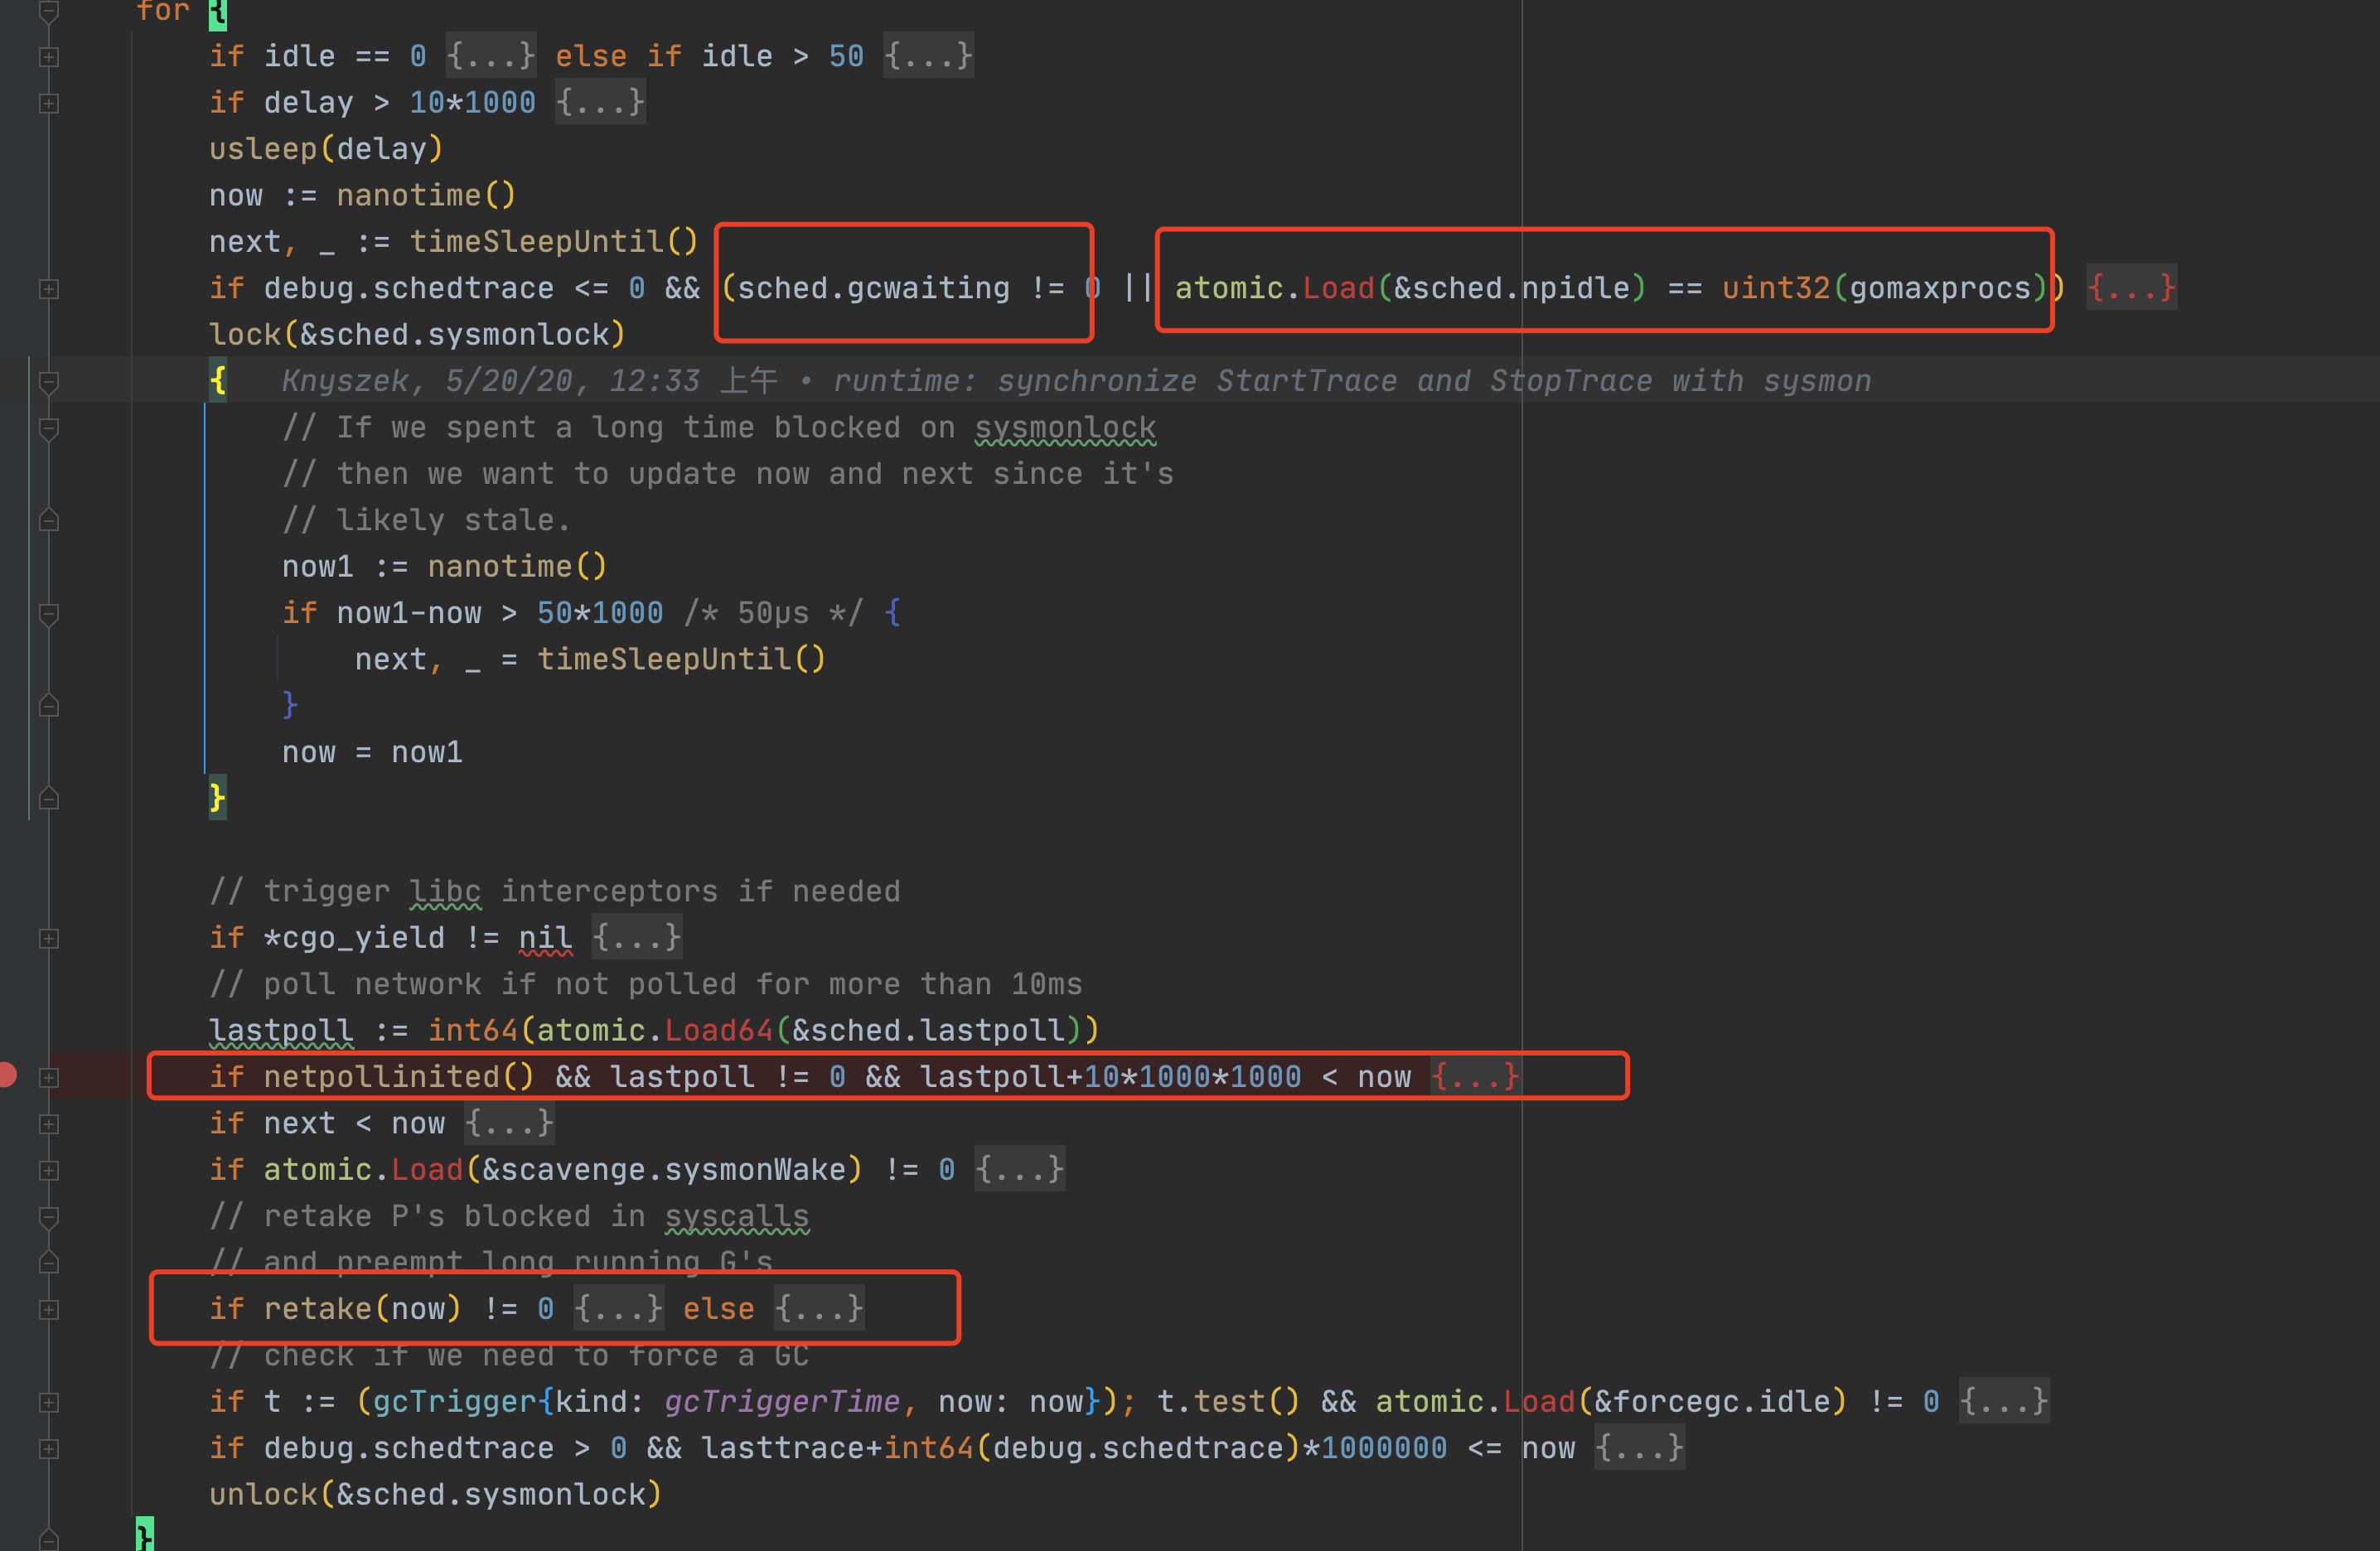Collapse the 'If we spent a long time' comment

tap(48, 428)
